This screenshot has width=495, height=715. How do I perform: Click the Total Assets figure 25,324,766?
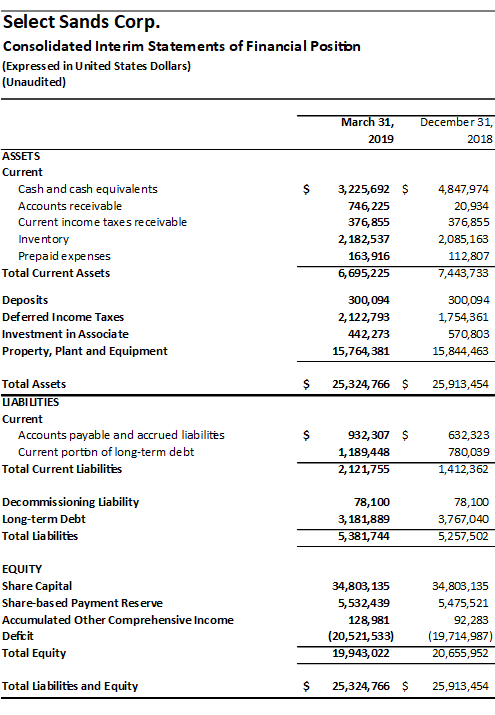(x=361, y=384)
